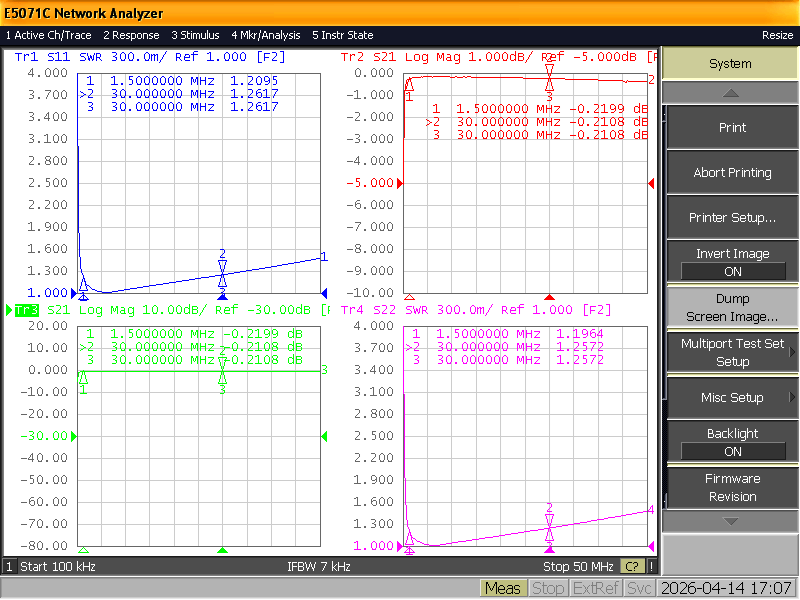The width and height of the screenshot is (800, 600).
Task: Click the Svc status indicator
Action: 639,589
